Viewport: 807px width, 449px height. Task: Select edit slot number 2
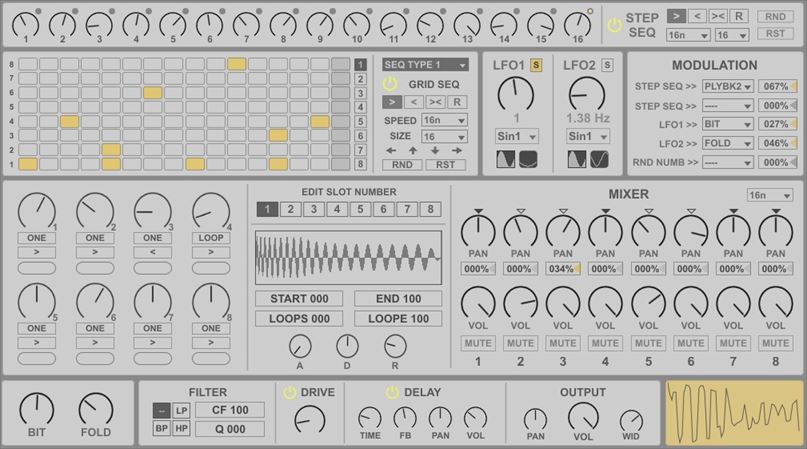tap(289, 209)
